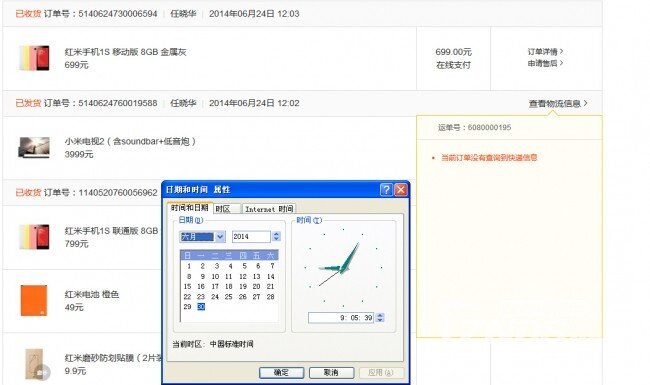650x385 pixels.
Task: Click the 当前时区: 中国标准时间 label
Action: (x=213, y=344)
